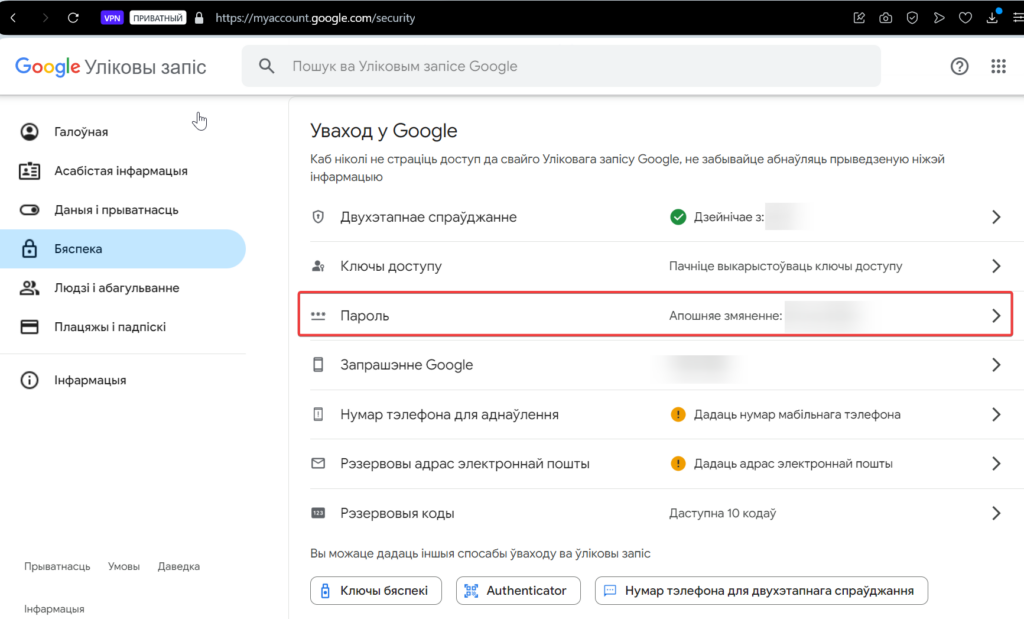Click the Двухэтапнае спраўджанне label
1024x619 pixels.
click(428, 217)
